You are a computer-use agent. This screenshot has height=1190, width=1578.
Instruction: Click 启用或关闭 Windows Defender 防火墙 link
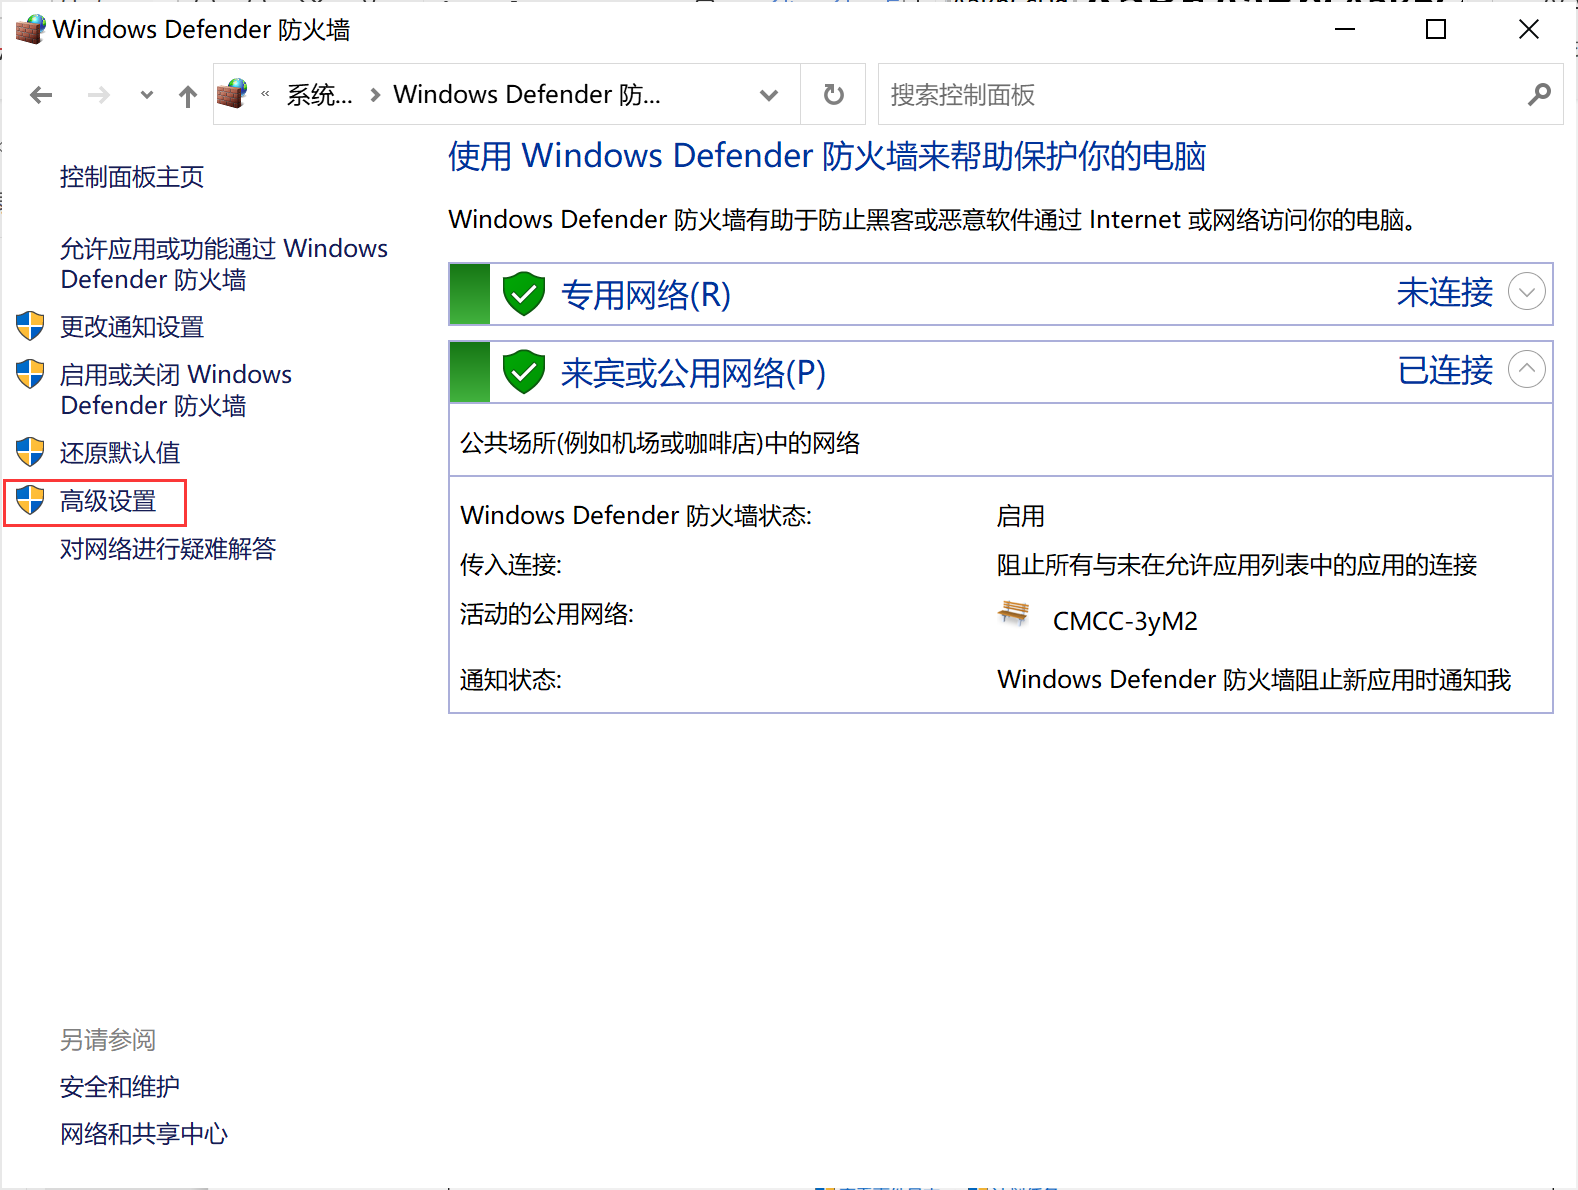click(x=176, y=389)
